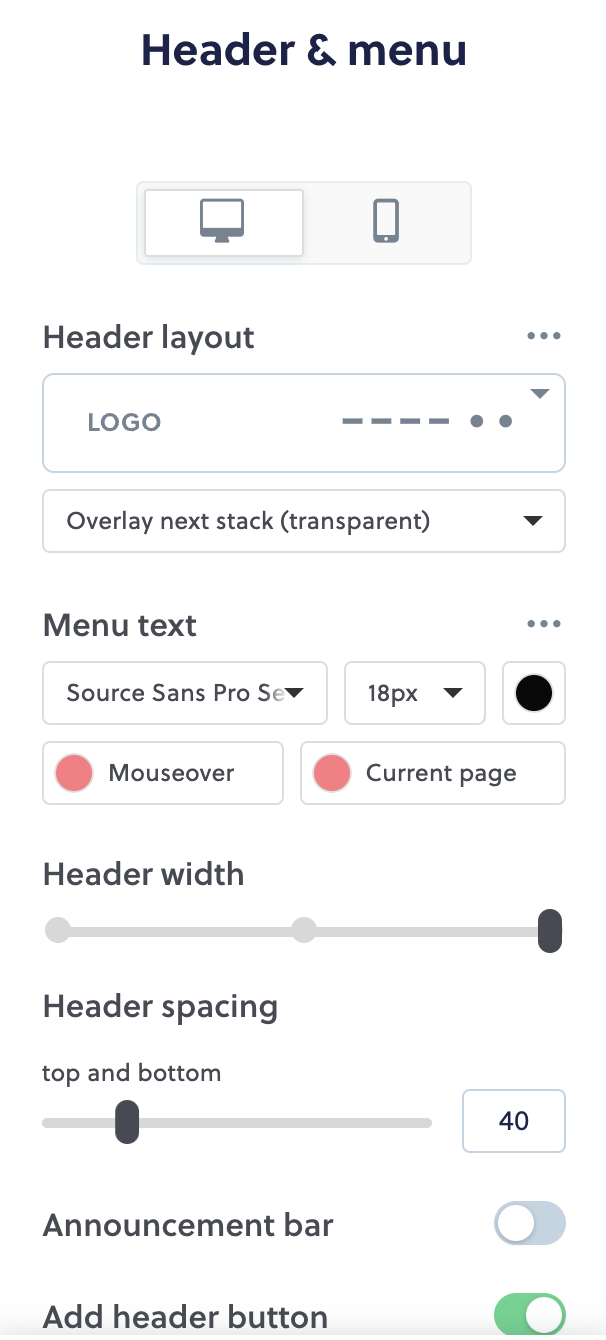This screenshot has height=1340, width=606.
Task: Click the Mouseover pink color circle
Action: 74,773
